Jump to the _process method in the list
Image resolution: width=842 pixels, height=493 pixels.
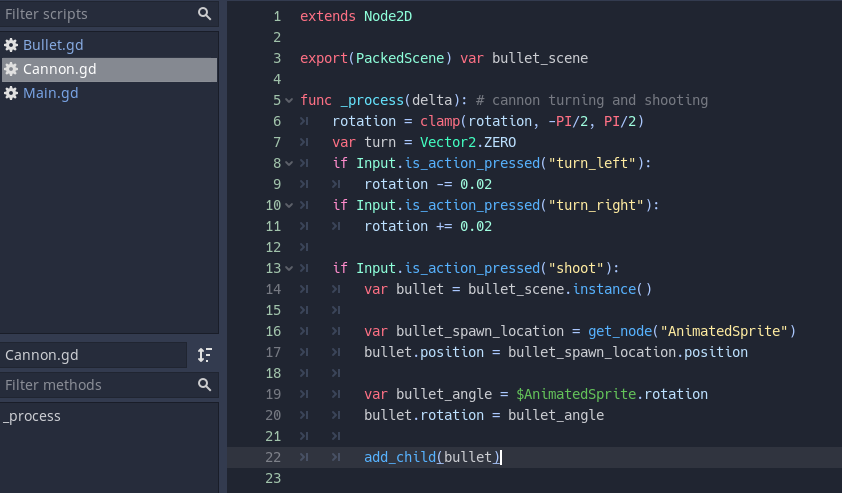[32, 416]
